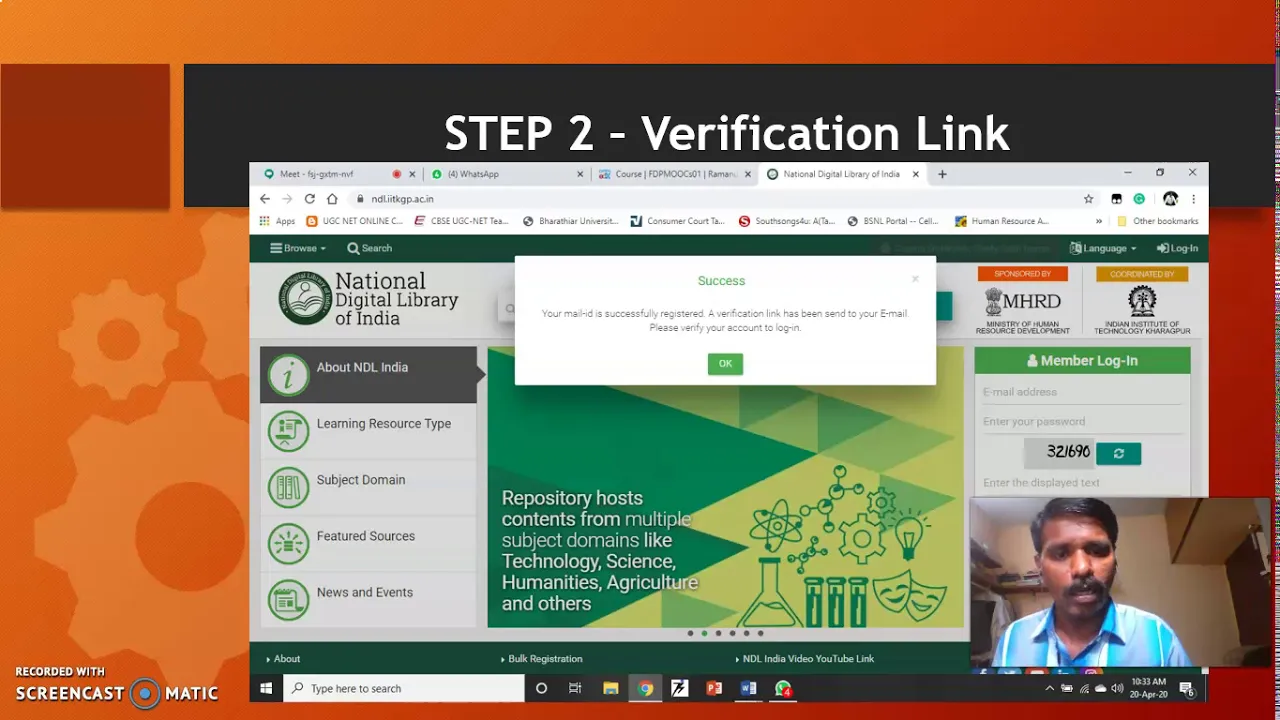
Task: Click the Type here to search box
Action: [x=404, y=688]
